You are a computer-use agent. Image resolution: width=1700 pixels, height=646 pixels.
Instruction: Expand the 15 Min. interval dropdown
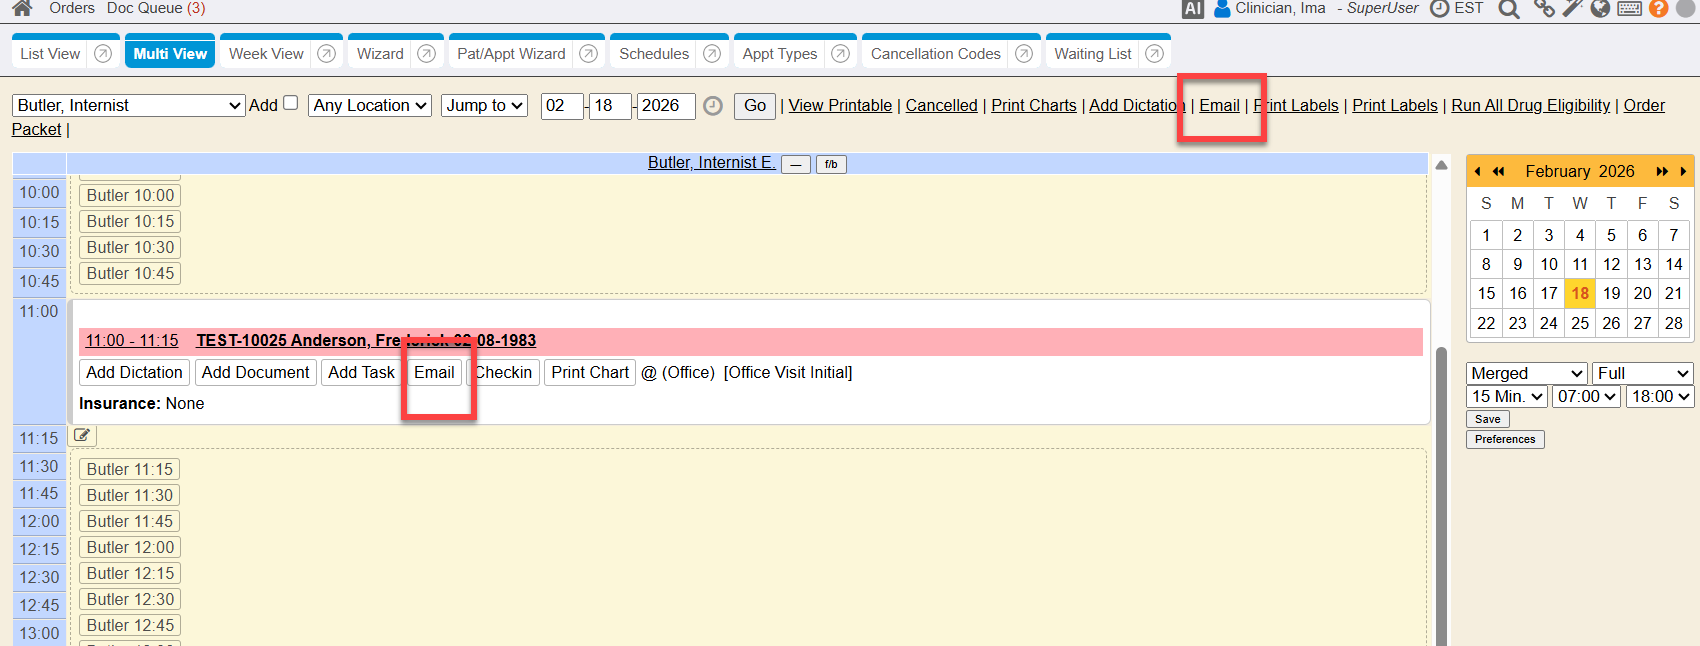(1508, 397)
